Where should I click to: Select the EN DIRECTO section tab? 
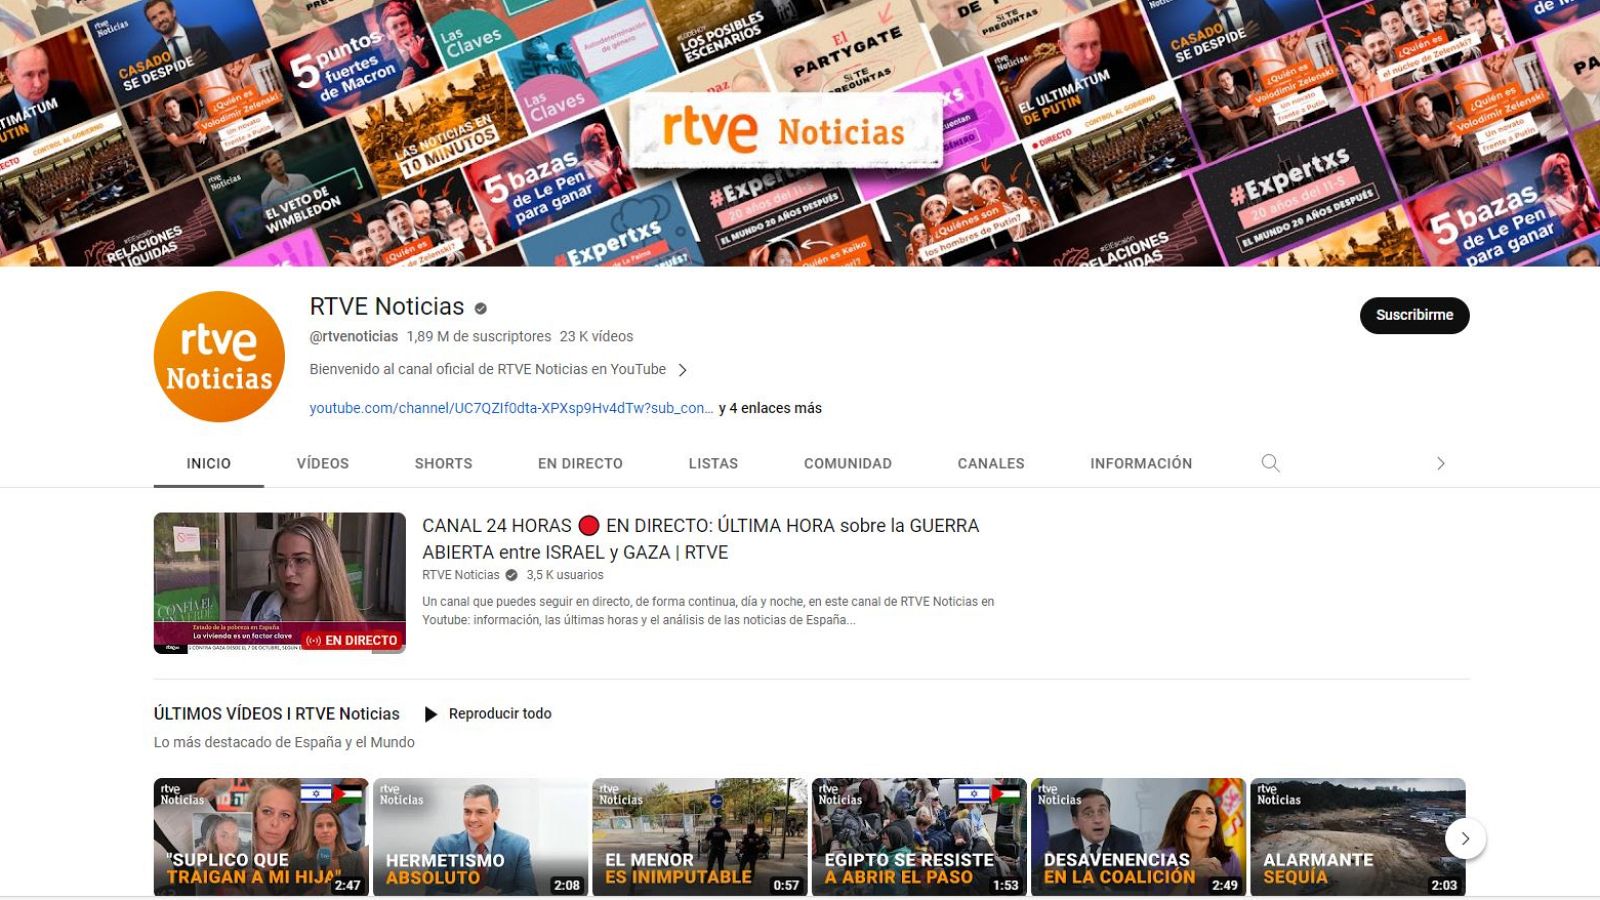coord(579,463)
